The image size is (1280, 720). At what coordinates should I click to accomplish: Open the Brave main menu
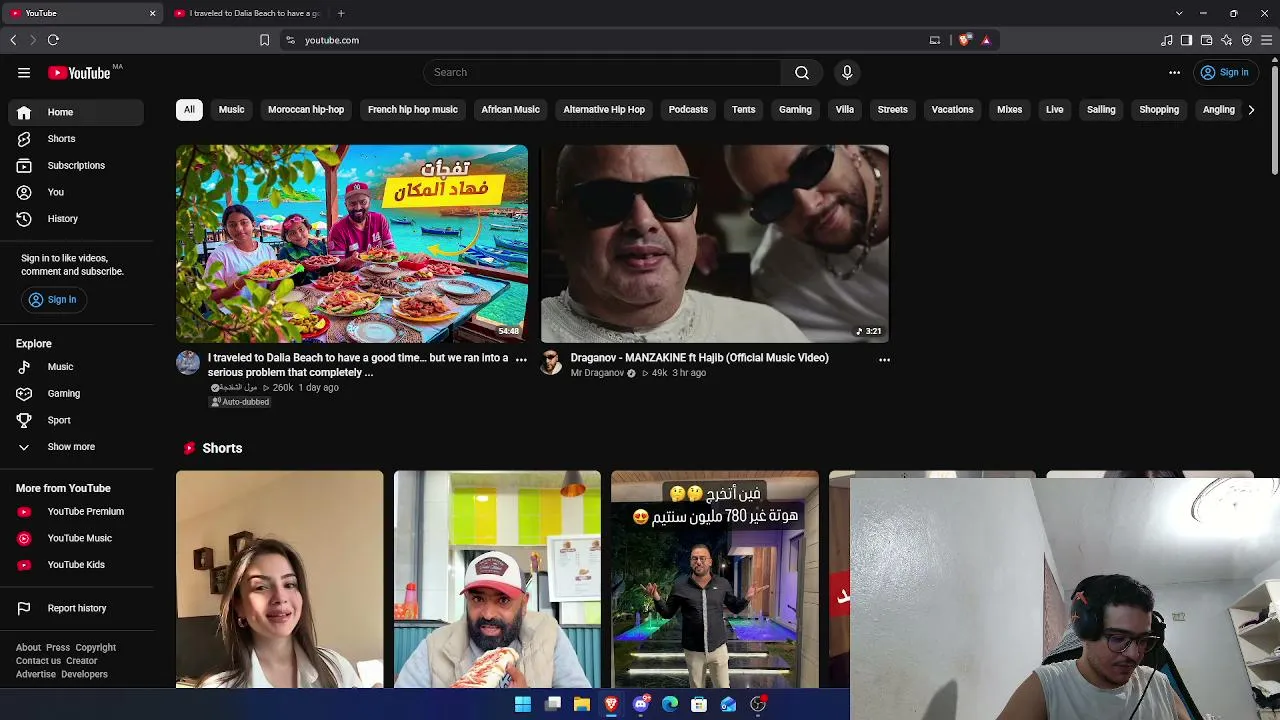[x=1266, y=40]
